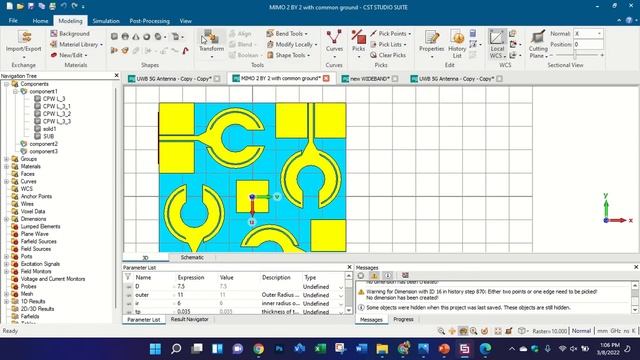Screen dimensions: 640x360
Task: Adjust the Sectional View position slider
Action: [576, 55]
